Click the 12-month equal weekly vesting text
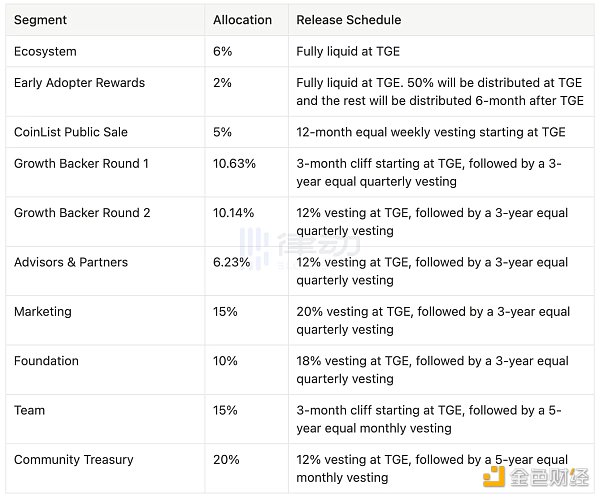Image resolution: width=600 pixels, height=498 pixels. [x=430, y=132]
